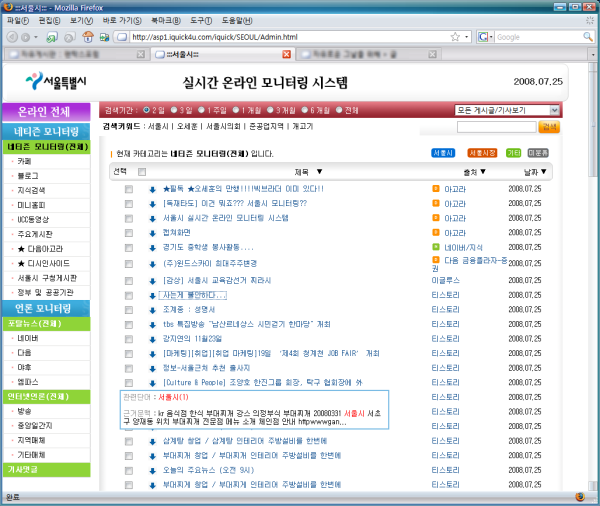The height and width of the screenshot is (506, 600).
Task: Open 블로그 in the sidebar
Action: coord(28,176)
